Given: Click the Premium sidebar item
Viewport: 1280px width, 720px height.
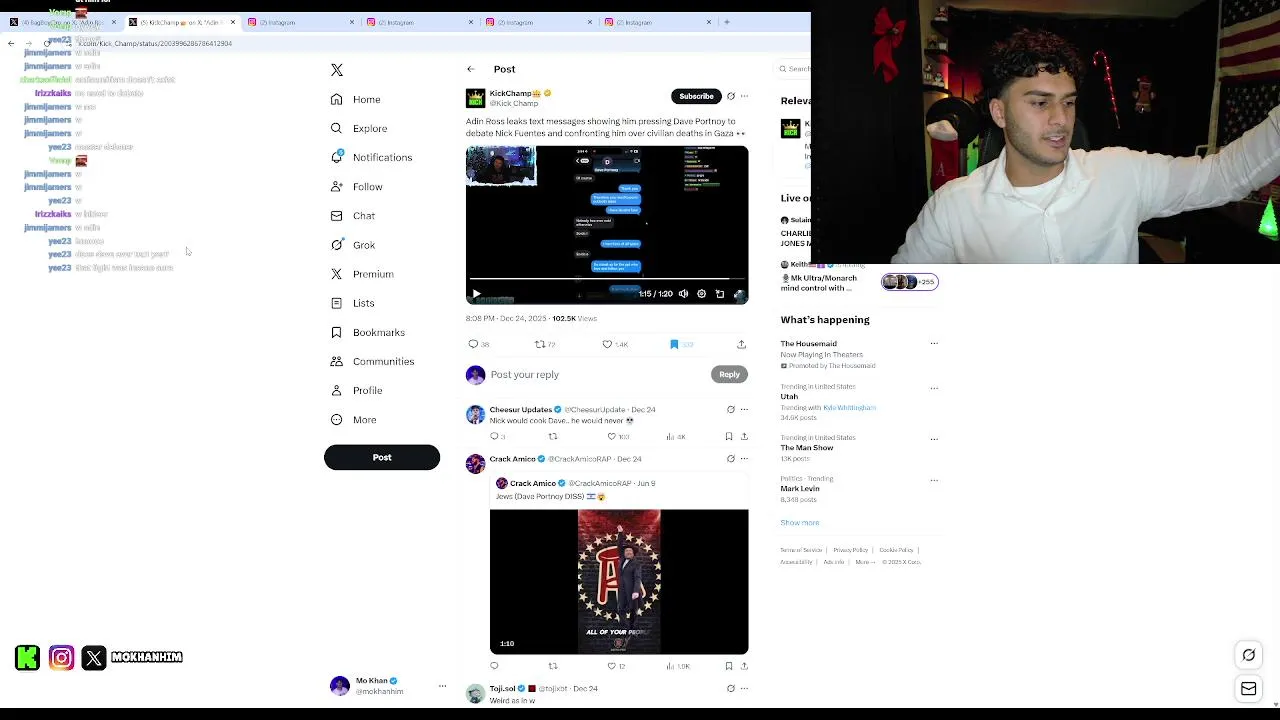Looking at the screenshot, I should [362, 274].
